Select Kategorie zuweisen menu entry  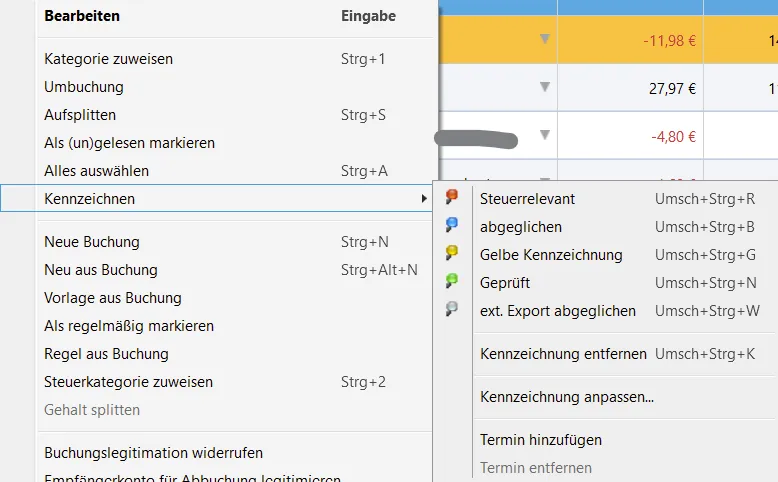[x=109, y=59]
